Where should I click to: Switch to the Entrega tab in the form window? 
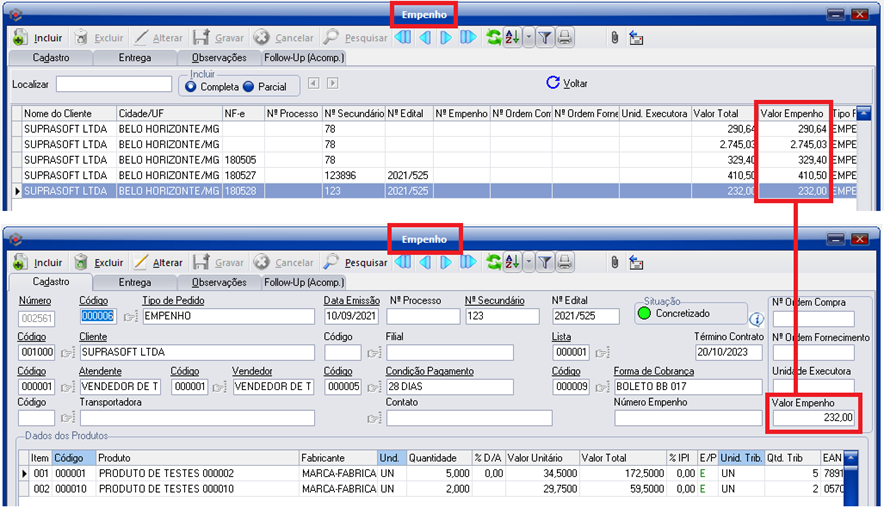click(135, 282)
